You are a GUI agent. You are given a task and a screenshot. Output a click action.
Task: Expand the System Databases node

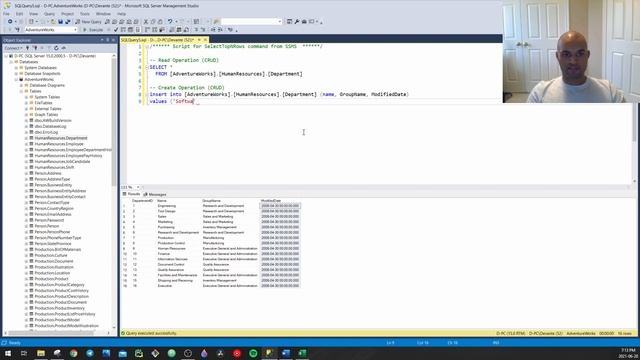click(16, 68)
